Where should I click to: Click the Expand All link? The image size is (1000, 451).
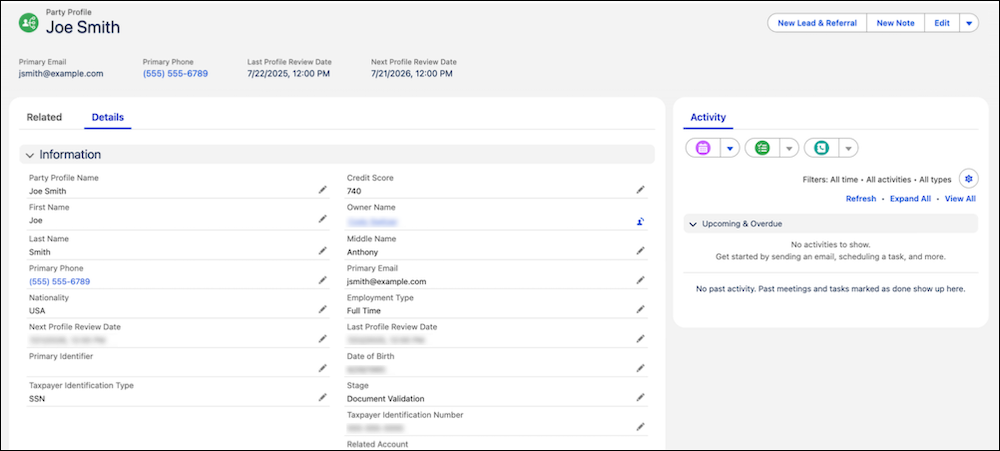pyautogui.click(x=910, y=199)
